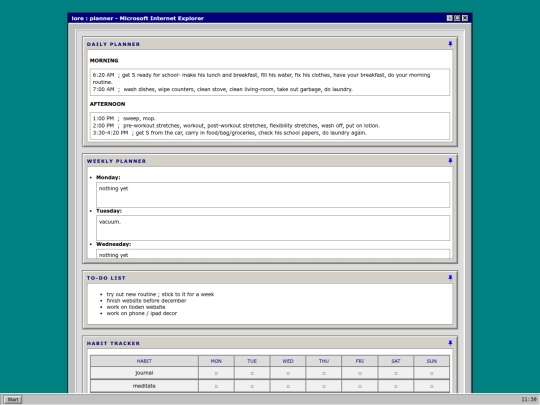Tick meditate checkbox for THU
The width and height of the screenshot is (540, 405).
click(x=324, y=386)
